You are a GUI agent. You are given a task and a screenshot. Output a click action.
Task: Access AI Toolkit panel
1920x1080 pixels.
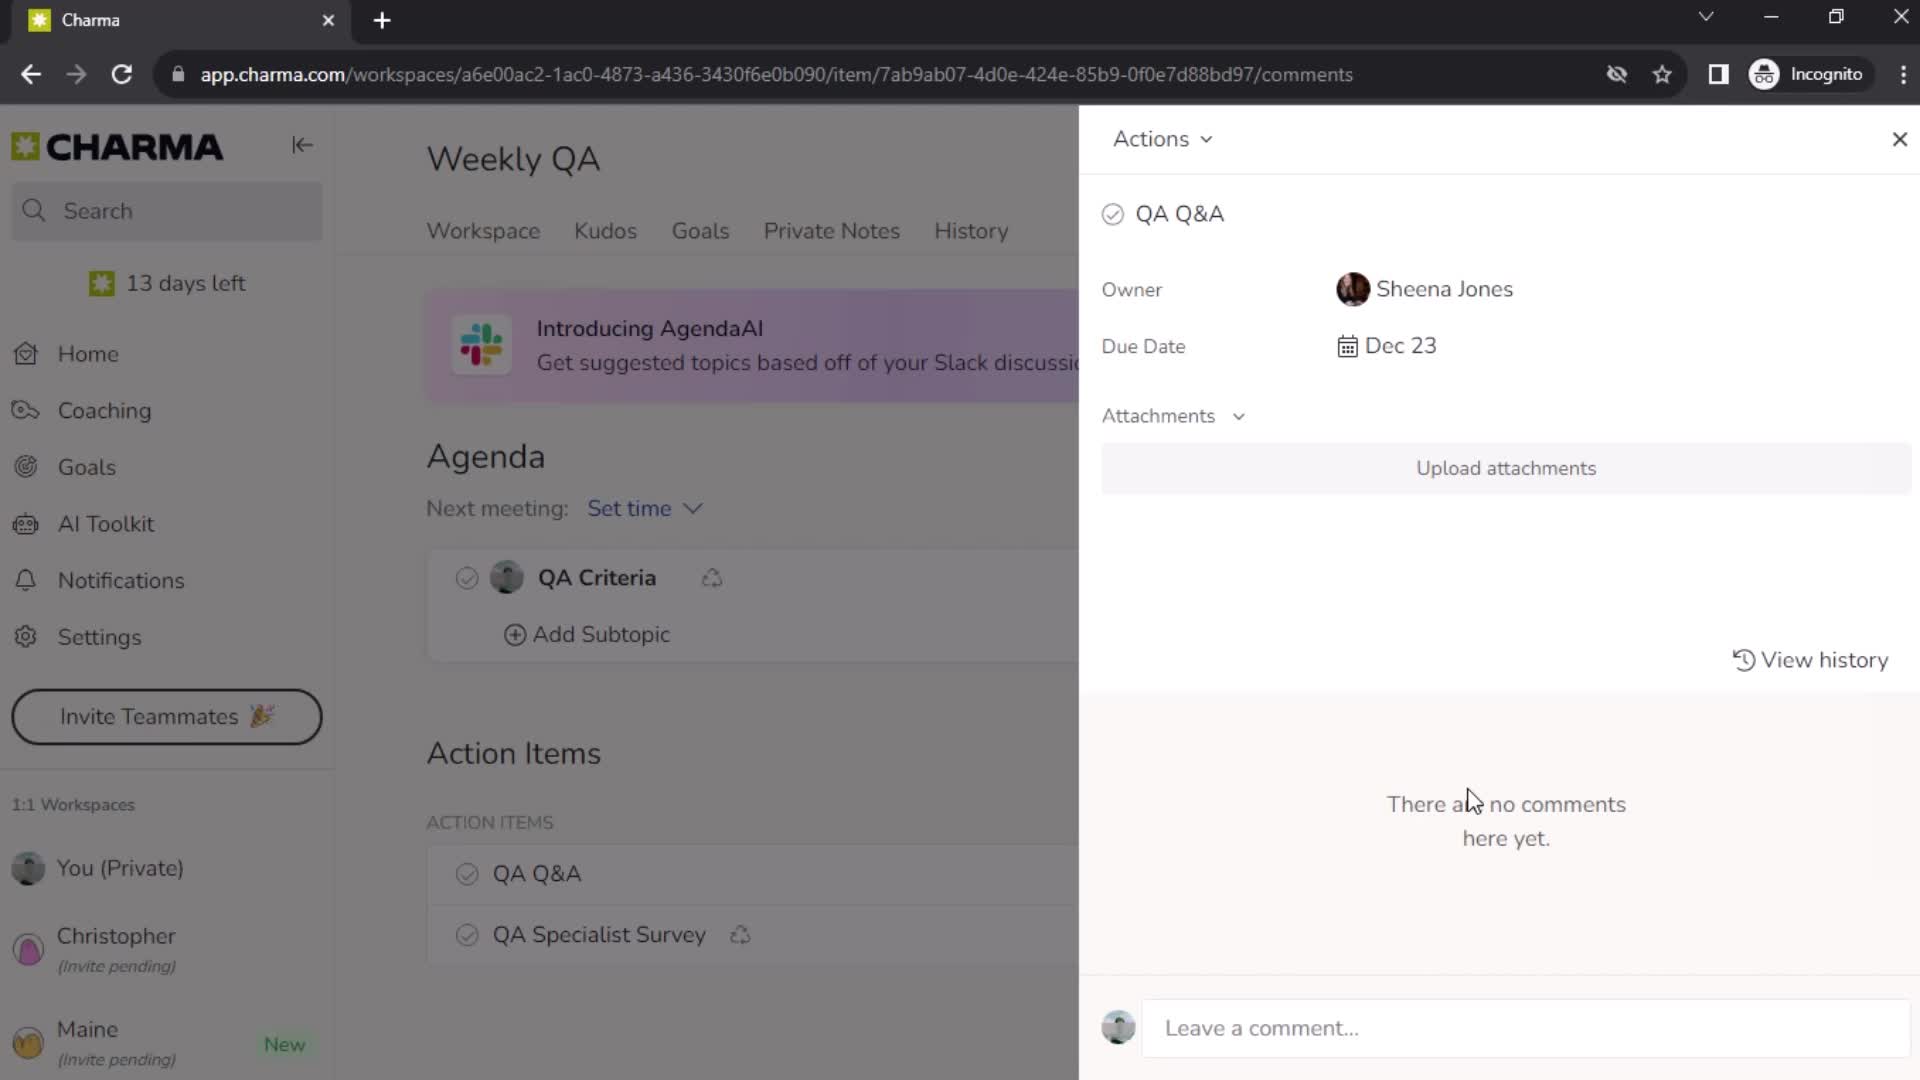click(105, 524)
